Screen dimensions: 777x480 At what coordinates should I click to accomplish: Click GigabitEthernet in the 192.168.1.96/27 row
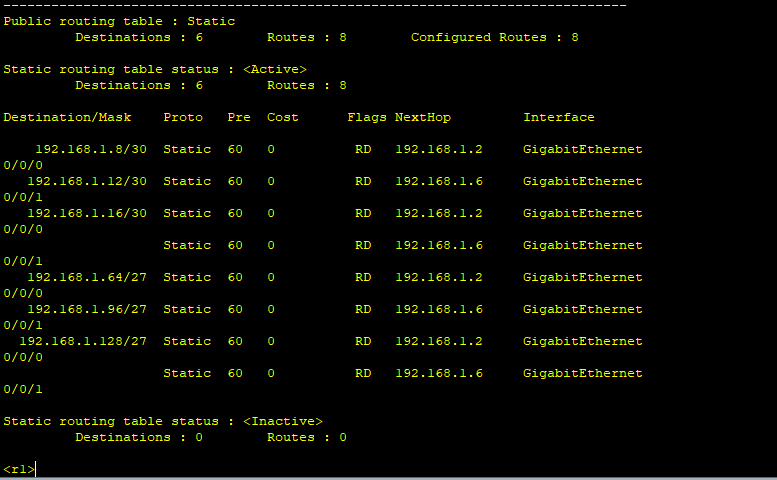point(583,310)
